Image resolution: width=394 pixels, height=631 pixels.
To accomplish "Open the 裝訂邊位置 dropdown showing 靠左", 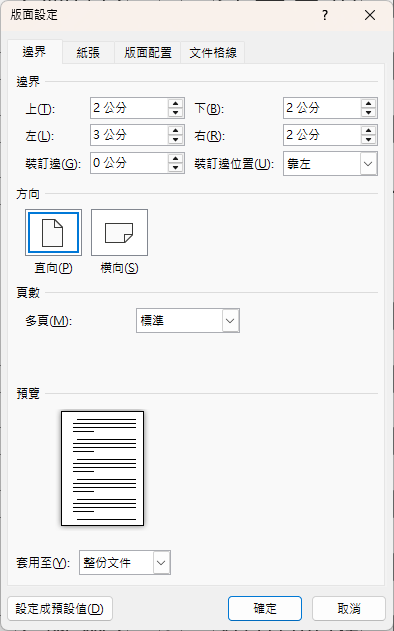I will pyautogui.click(x=330, y=164).
